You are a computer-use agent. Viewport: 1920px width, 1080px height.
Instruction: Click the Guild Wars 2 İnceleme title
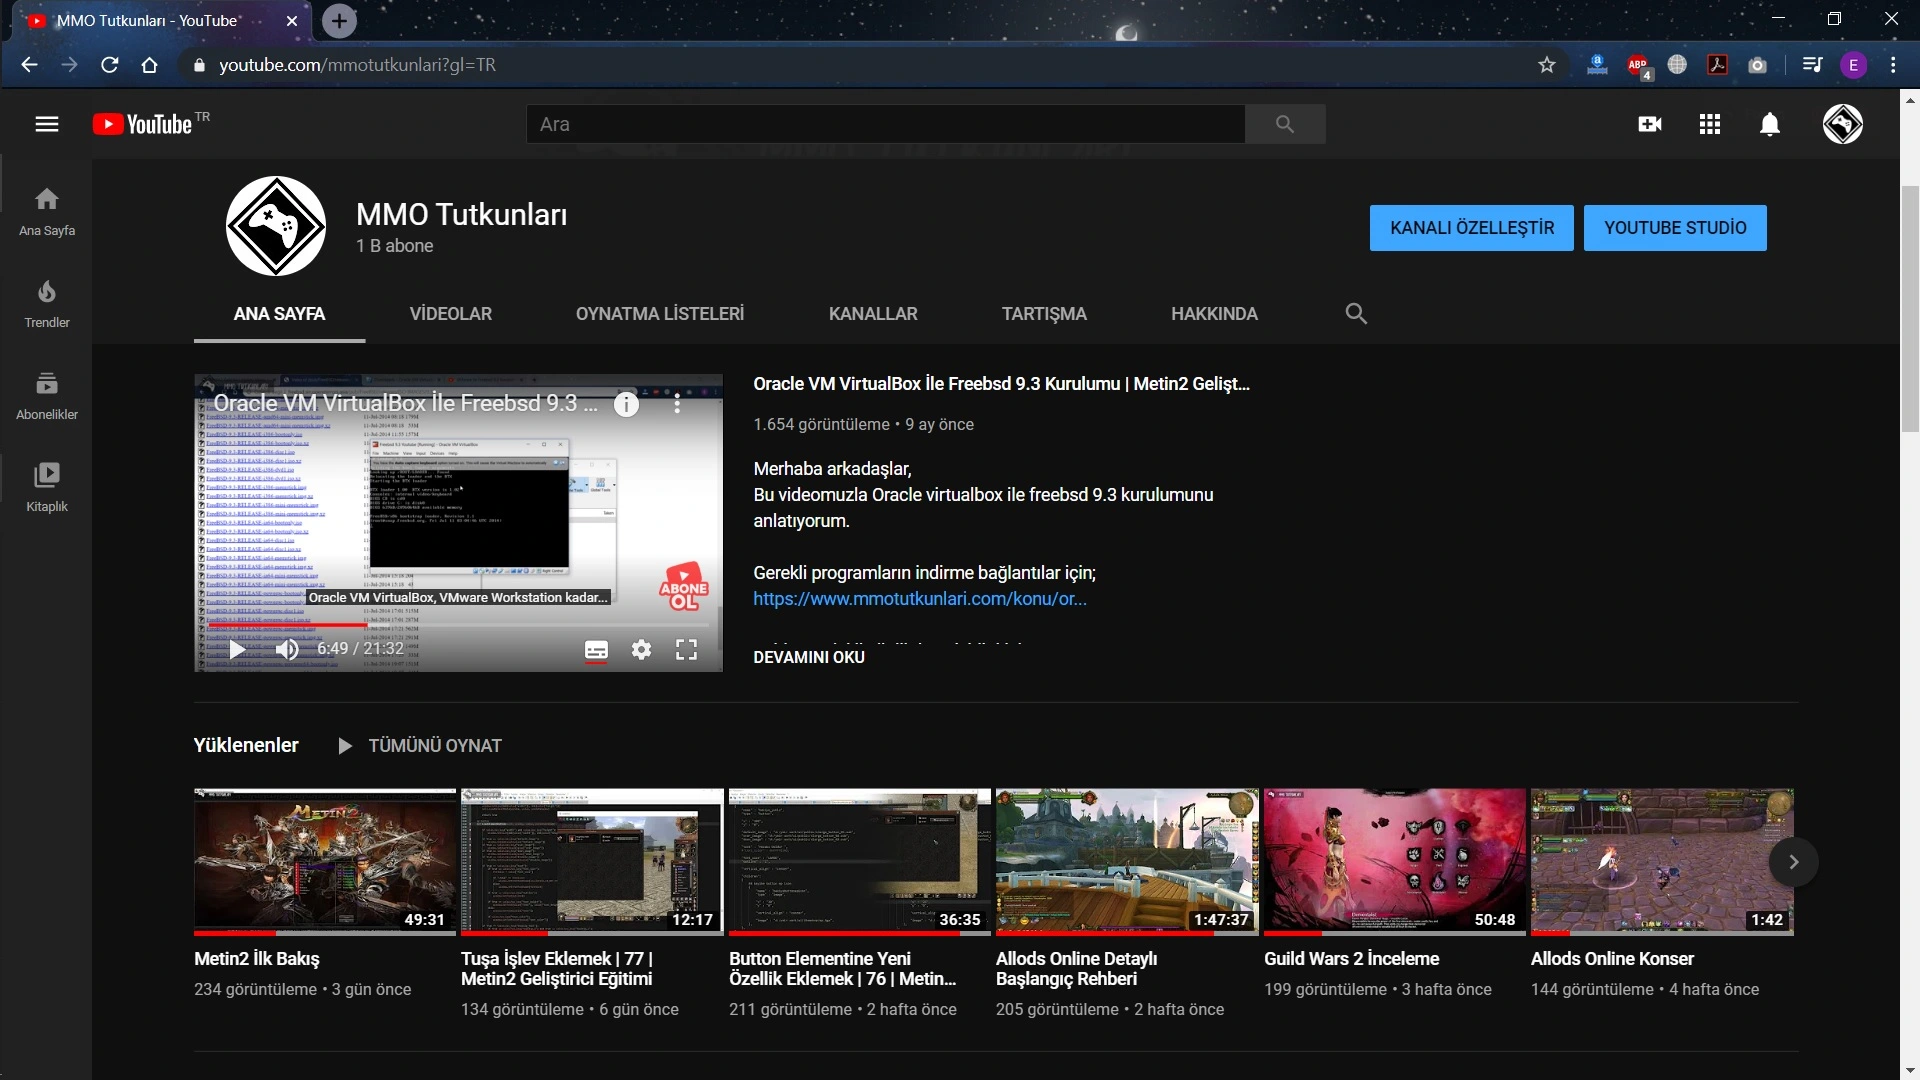[x=1351, y=959]
